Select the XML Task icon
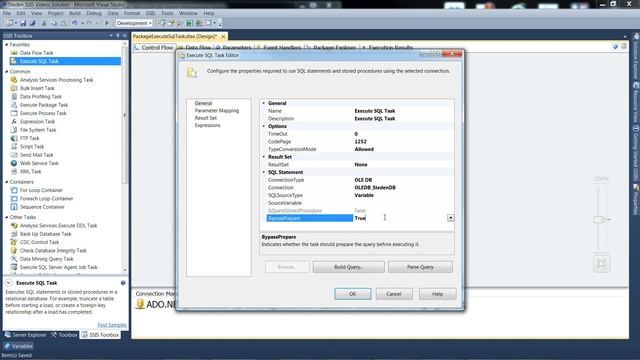This screenshot has height=360, width=640. (x=14, y=171)
